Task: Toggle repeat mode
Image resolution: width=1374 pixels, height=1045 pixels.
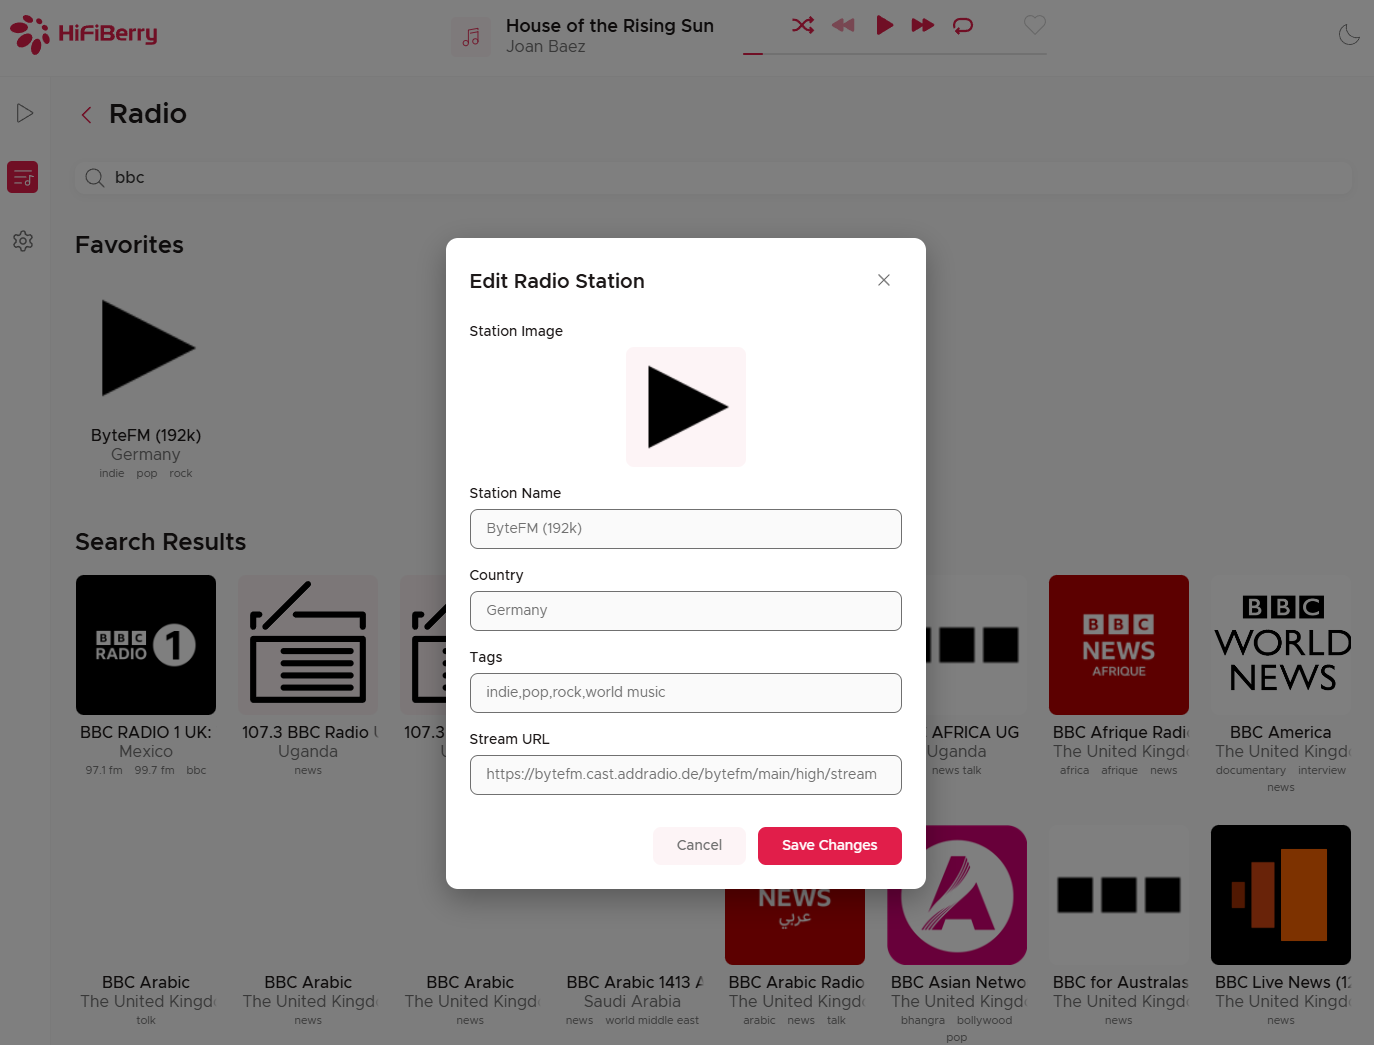Action: point(963,25)
